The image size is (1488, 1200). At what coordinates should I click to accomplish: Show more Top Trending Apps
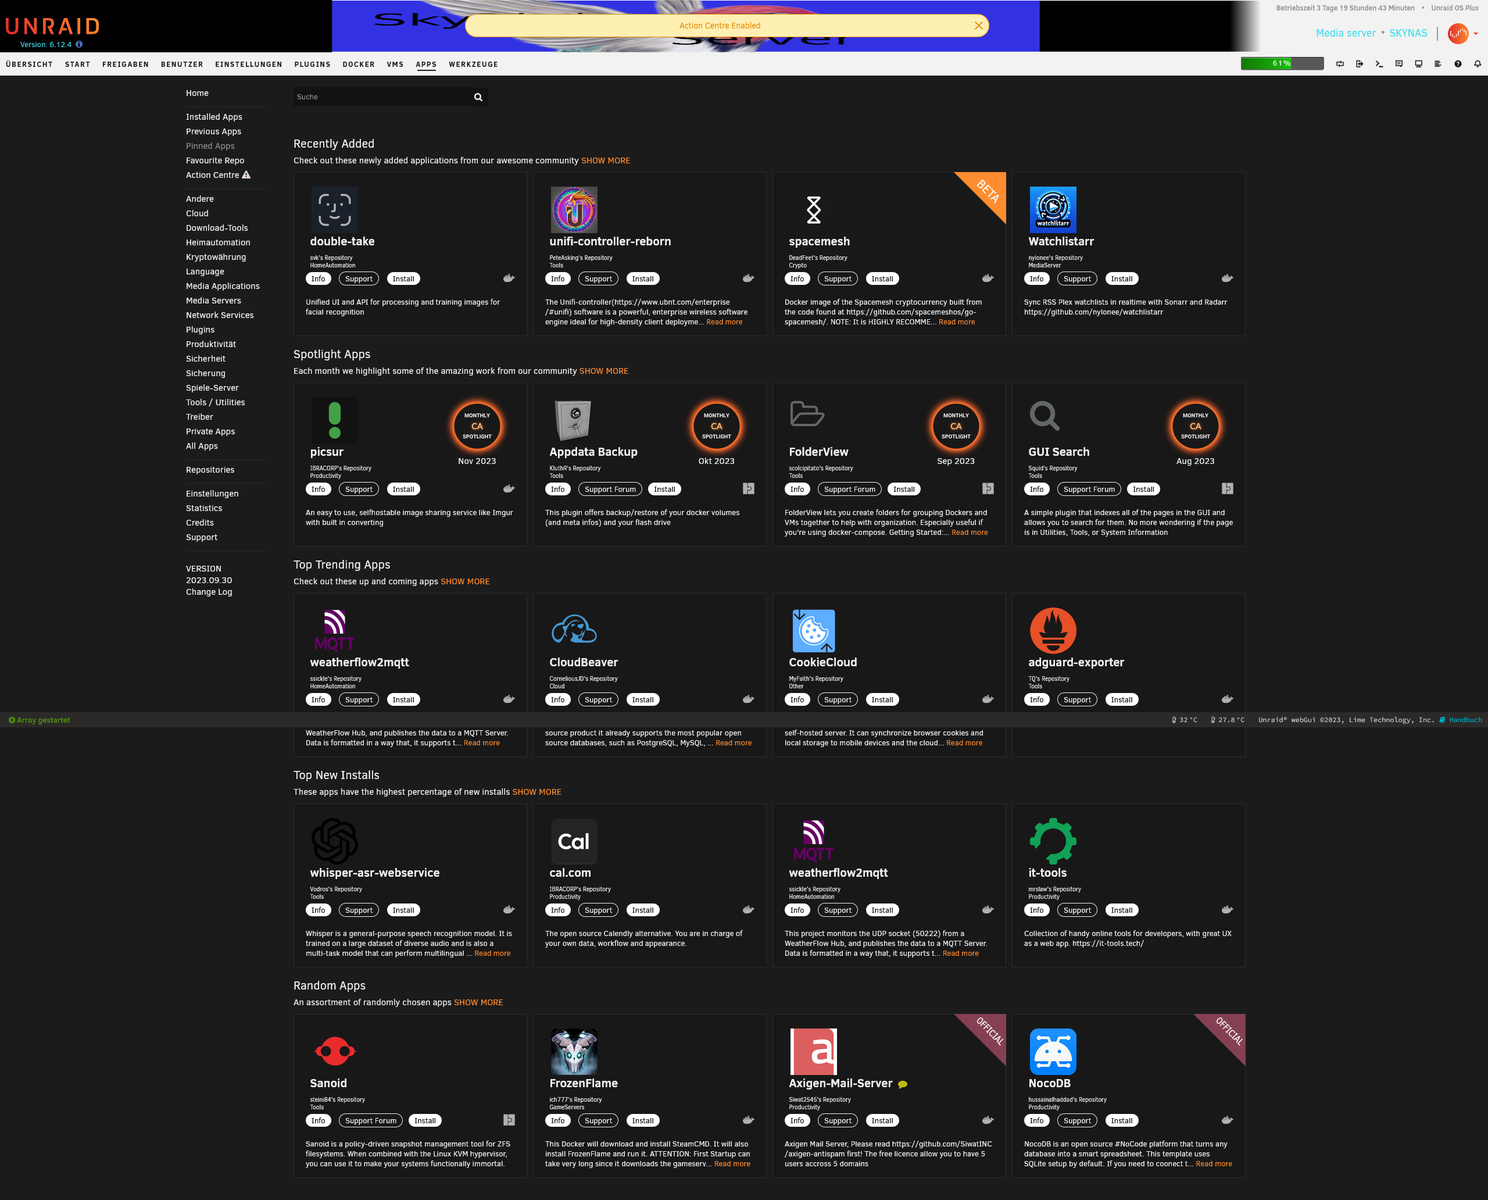[x=465, y=582]
